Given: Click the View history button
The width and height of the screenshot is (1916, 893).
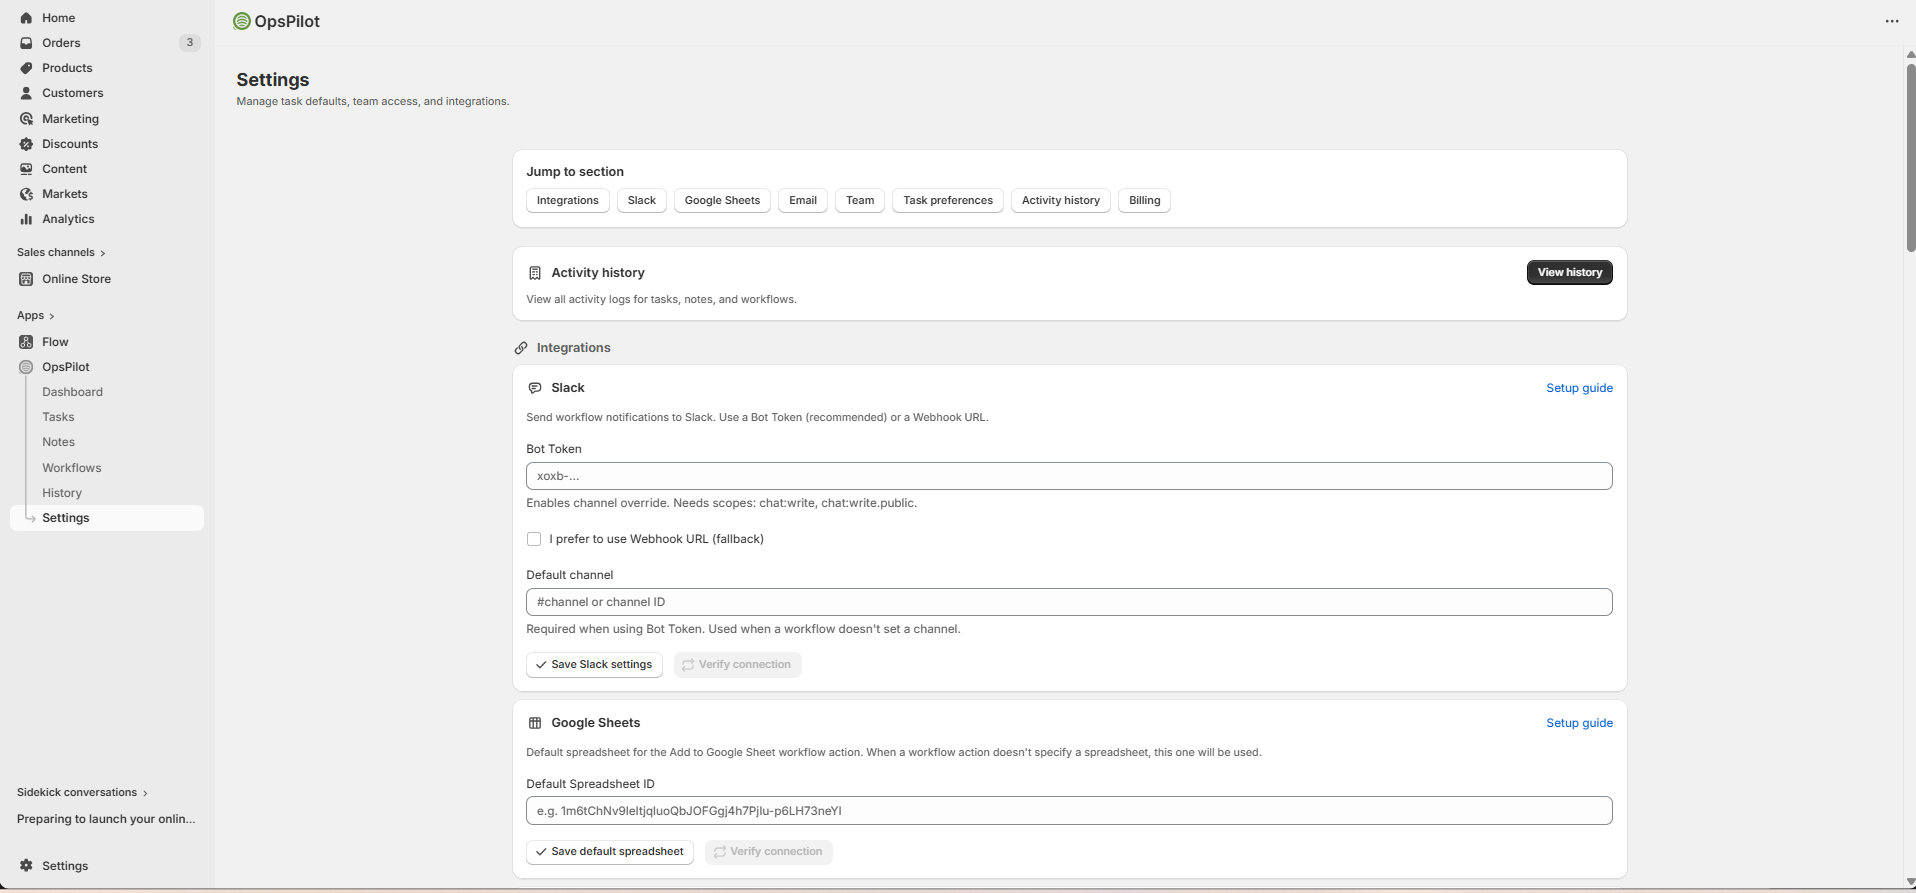Looking at the screenshot, I should point(1570,273).
